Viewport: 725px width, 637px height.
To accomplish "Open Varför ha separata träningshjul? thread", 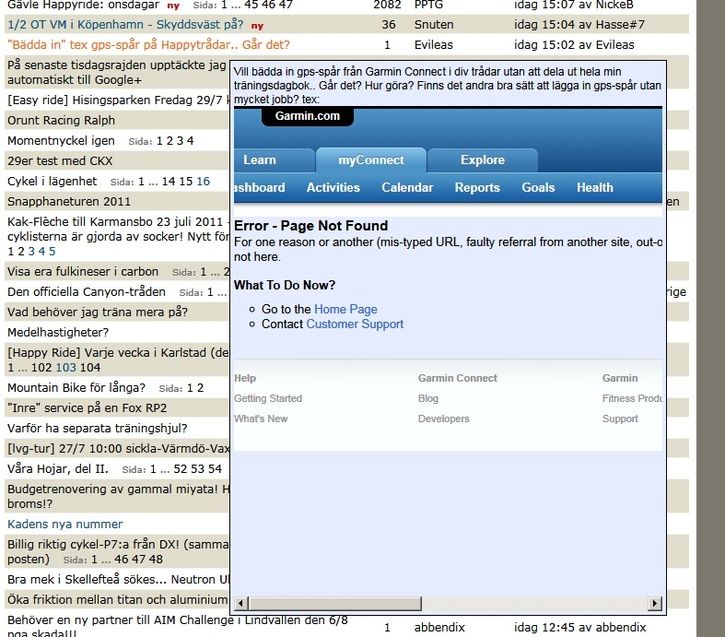I will coord(97,428).
